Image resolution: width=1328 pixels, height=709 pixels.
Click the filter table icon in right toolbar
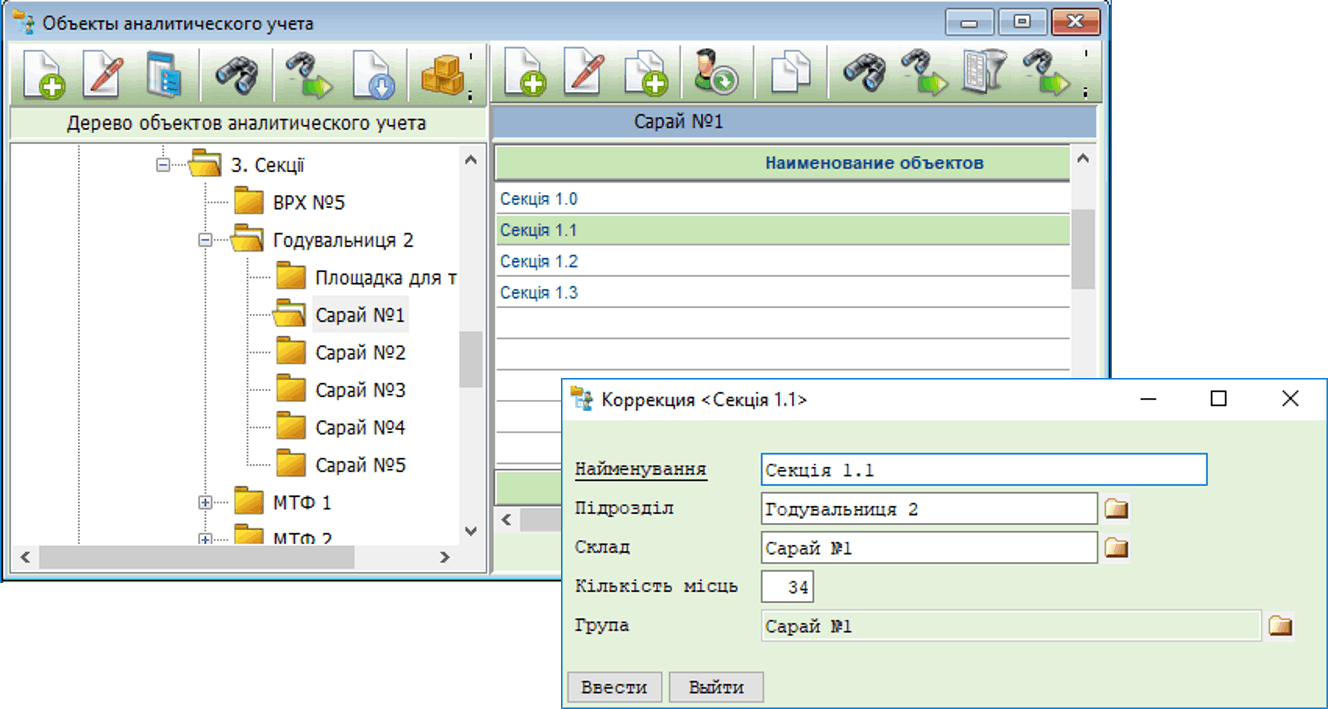point(982,75)
